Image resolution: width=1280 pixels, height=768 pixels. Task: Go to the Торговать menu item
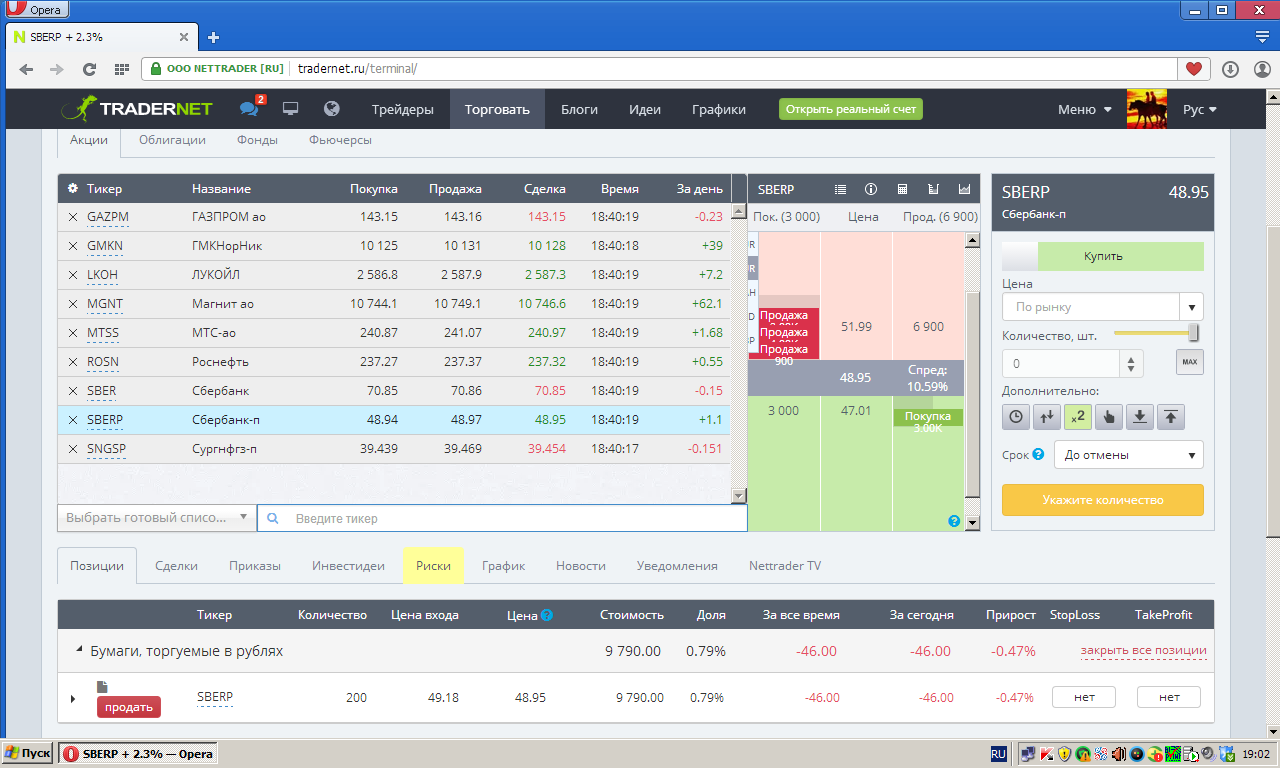pyautogui.click(x=497, y=110)
